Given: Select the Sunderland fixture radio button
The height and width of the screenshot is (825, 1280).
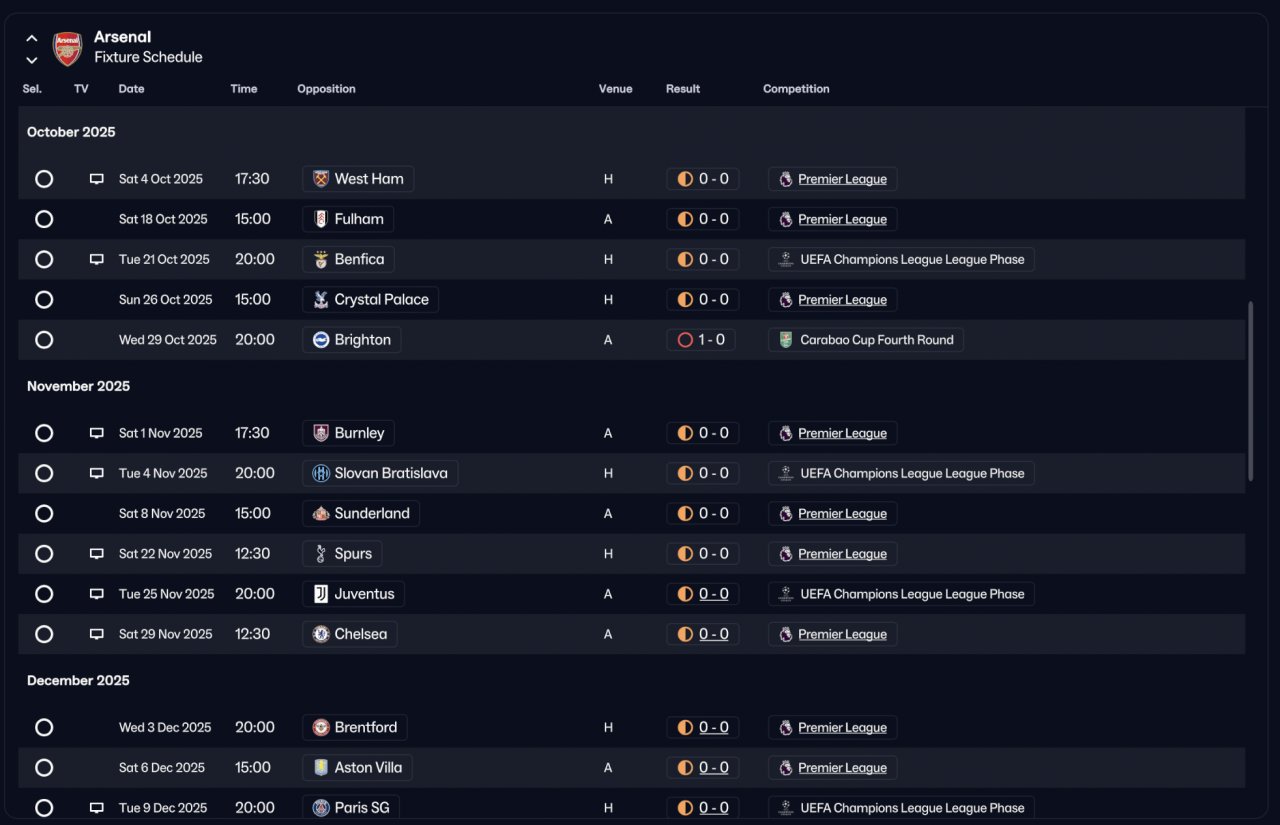Looking at the screenshot, I should (44, 513).
